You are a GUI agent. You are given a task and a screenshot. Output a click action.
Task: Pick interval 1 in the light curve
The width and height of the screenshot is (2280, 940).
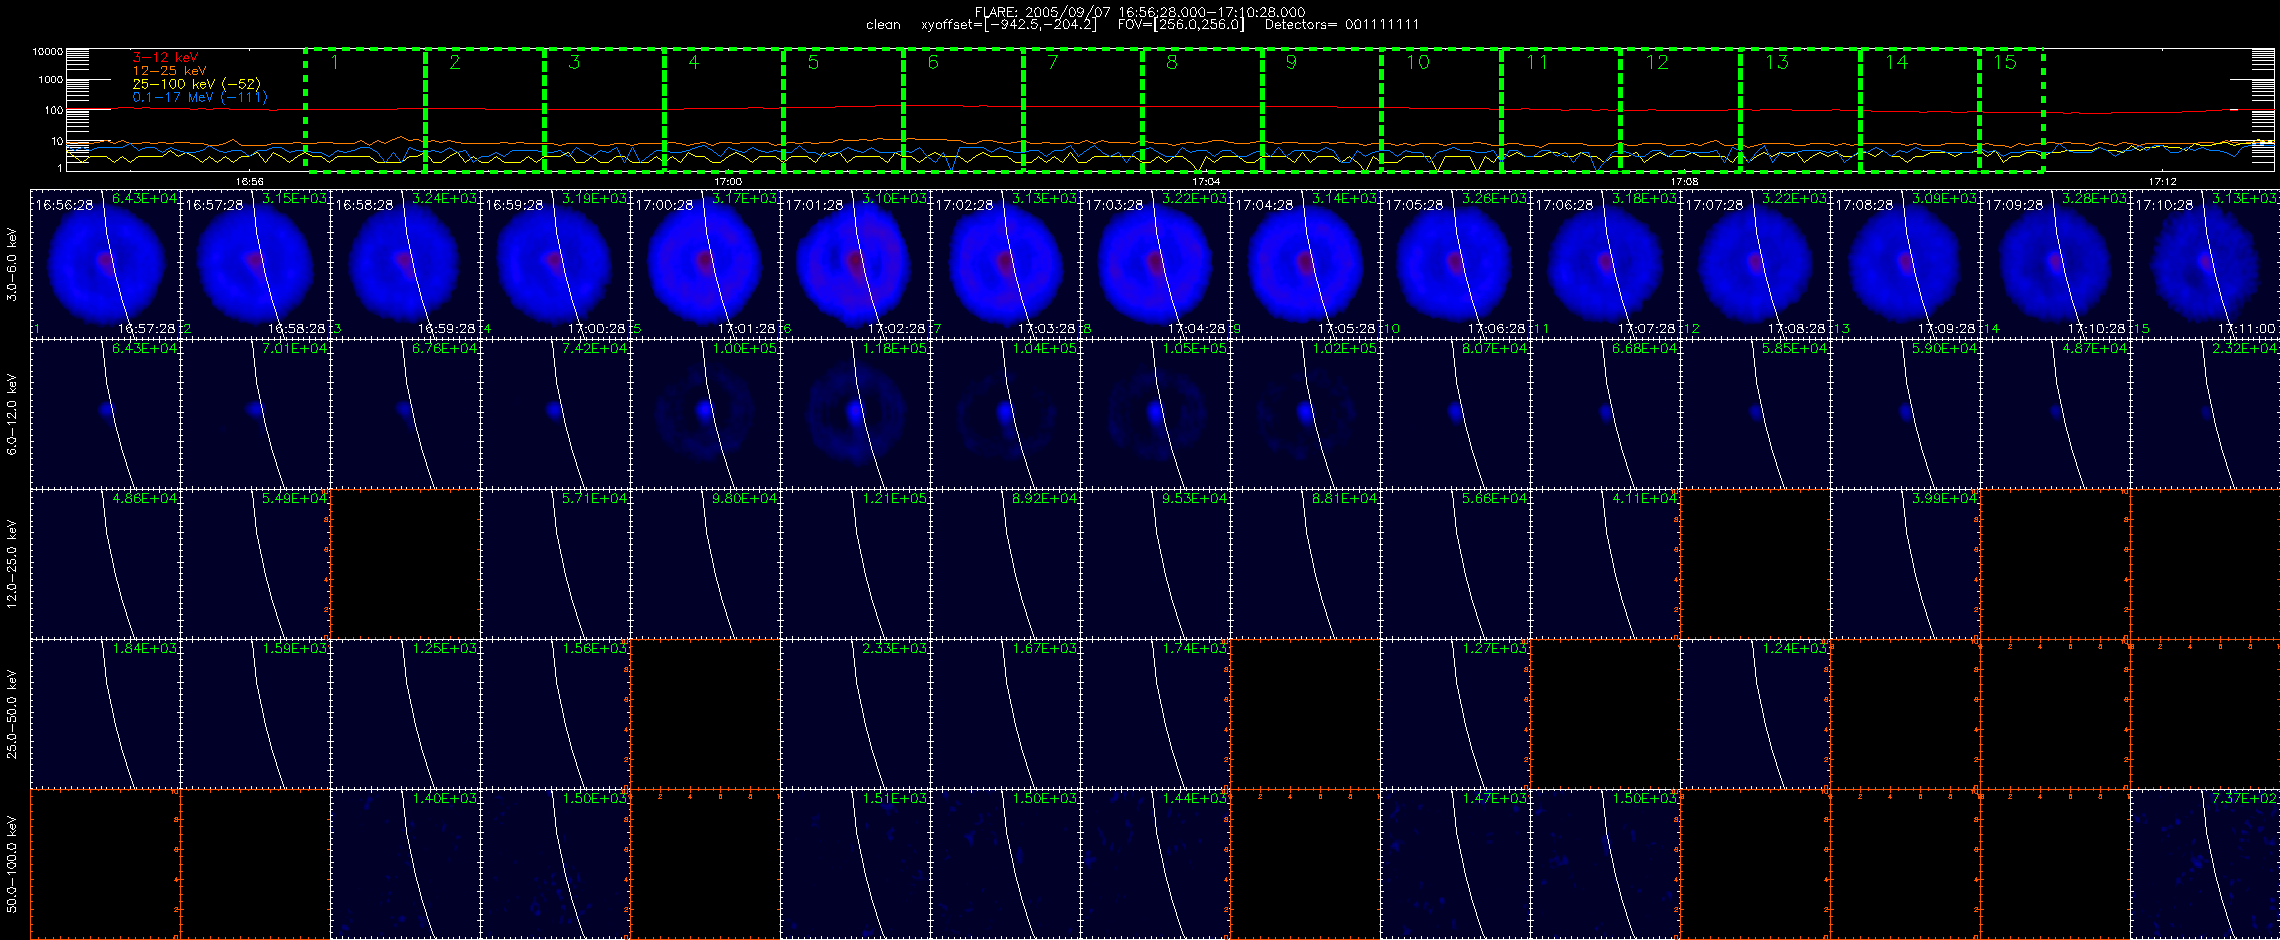coord(366,110)
